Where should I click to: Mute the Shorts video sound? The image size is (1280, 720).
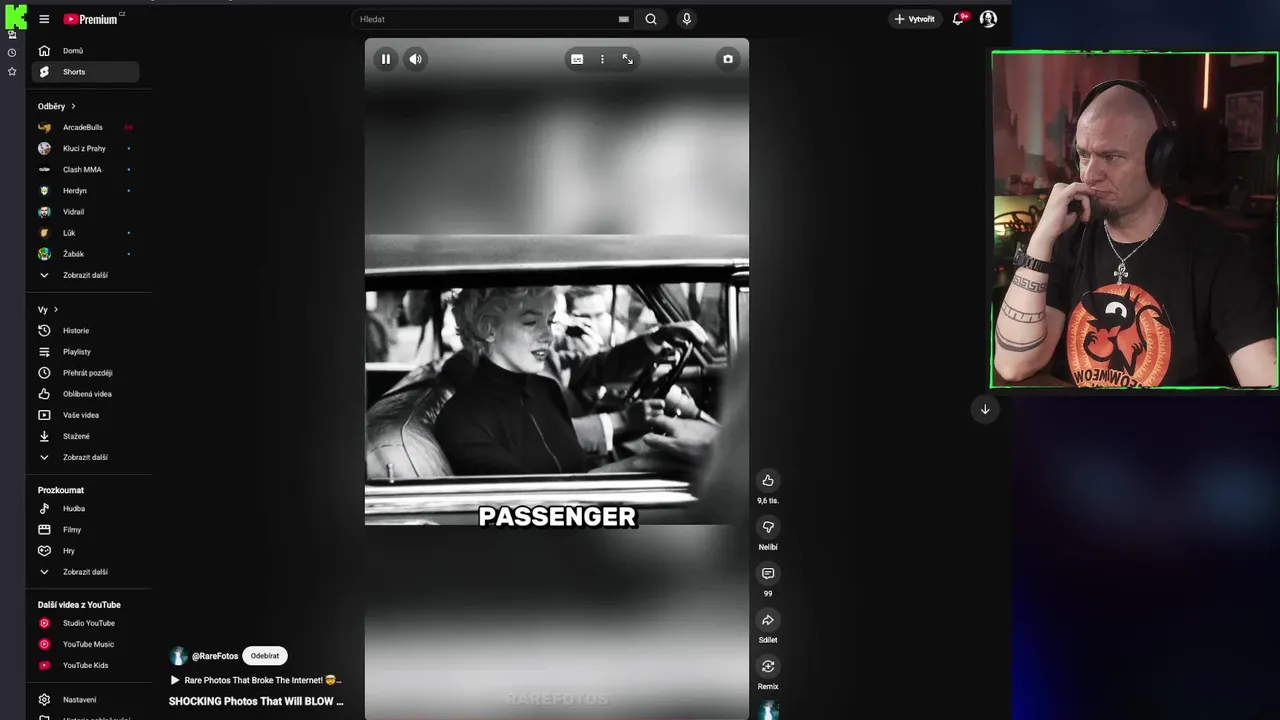[x=415, y=59]
